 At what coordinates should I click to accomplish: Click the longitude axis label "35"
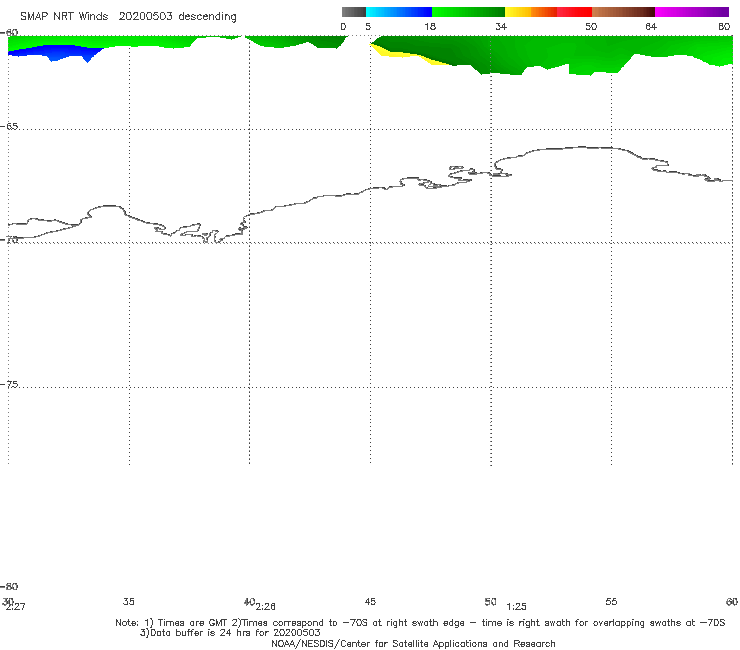point(128,602)
